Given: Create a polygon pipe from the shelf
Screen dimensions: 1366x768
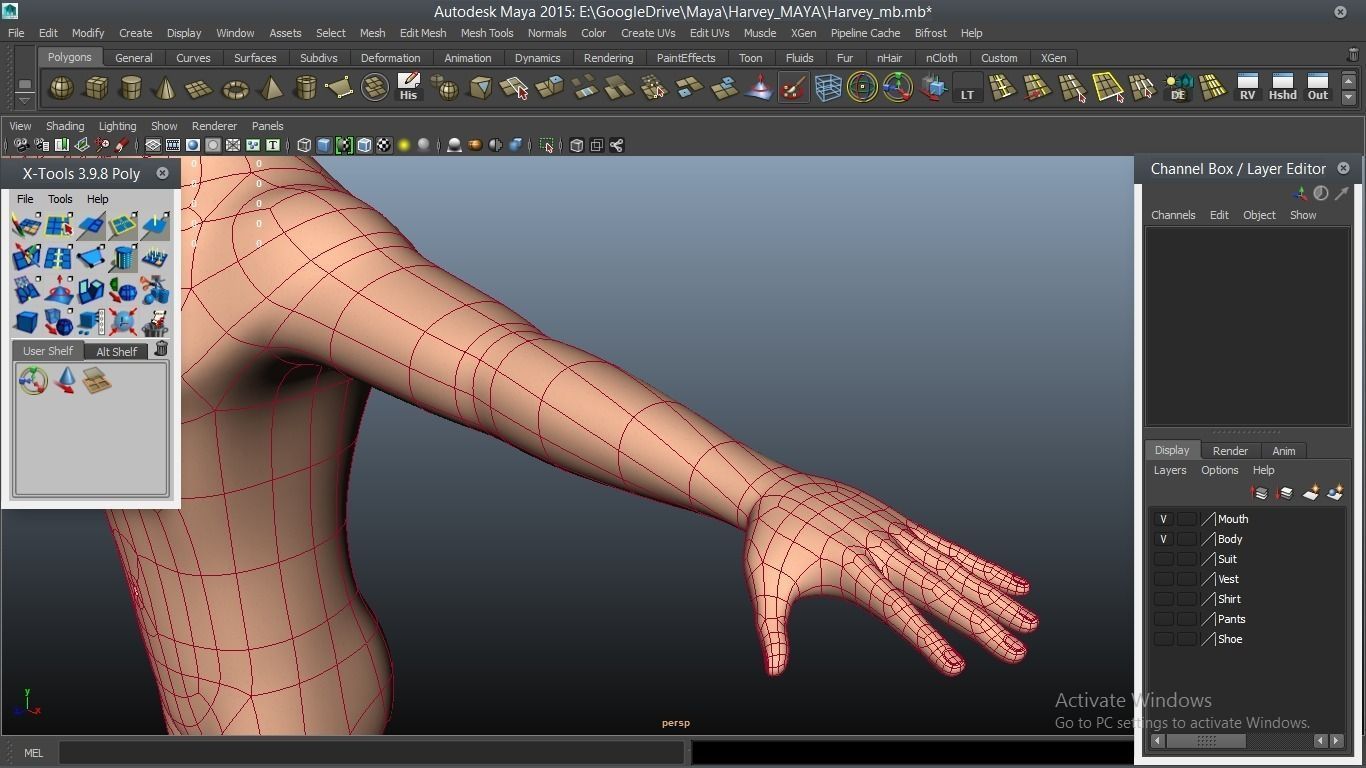Looking at the screenshot, I should tap(305, 88).
